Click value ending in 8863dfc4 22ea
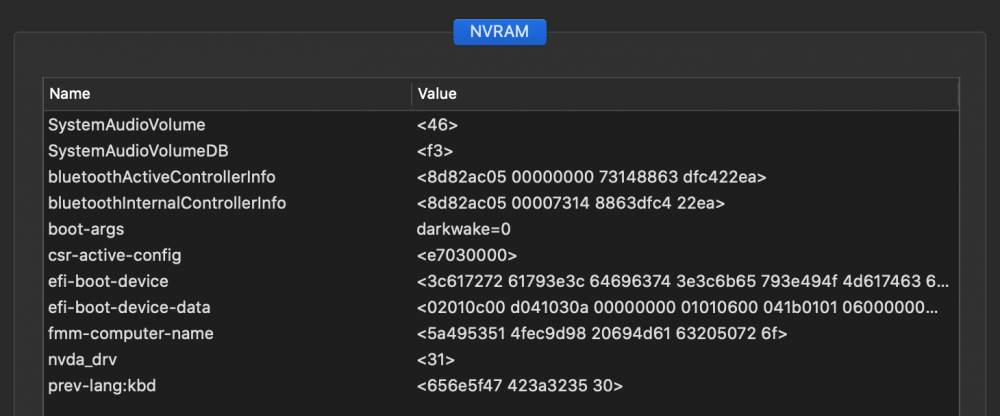Viewport: 1000px width, 416px height. 571,204
